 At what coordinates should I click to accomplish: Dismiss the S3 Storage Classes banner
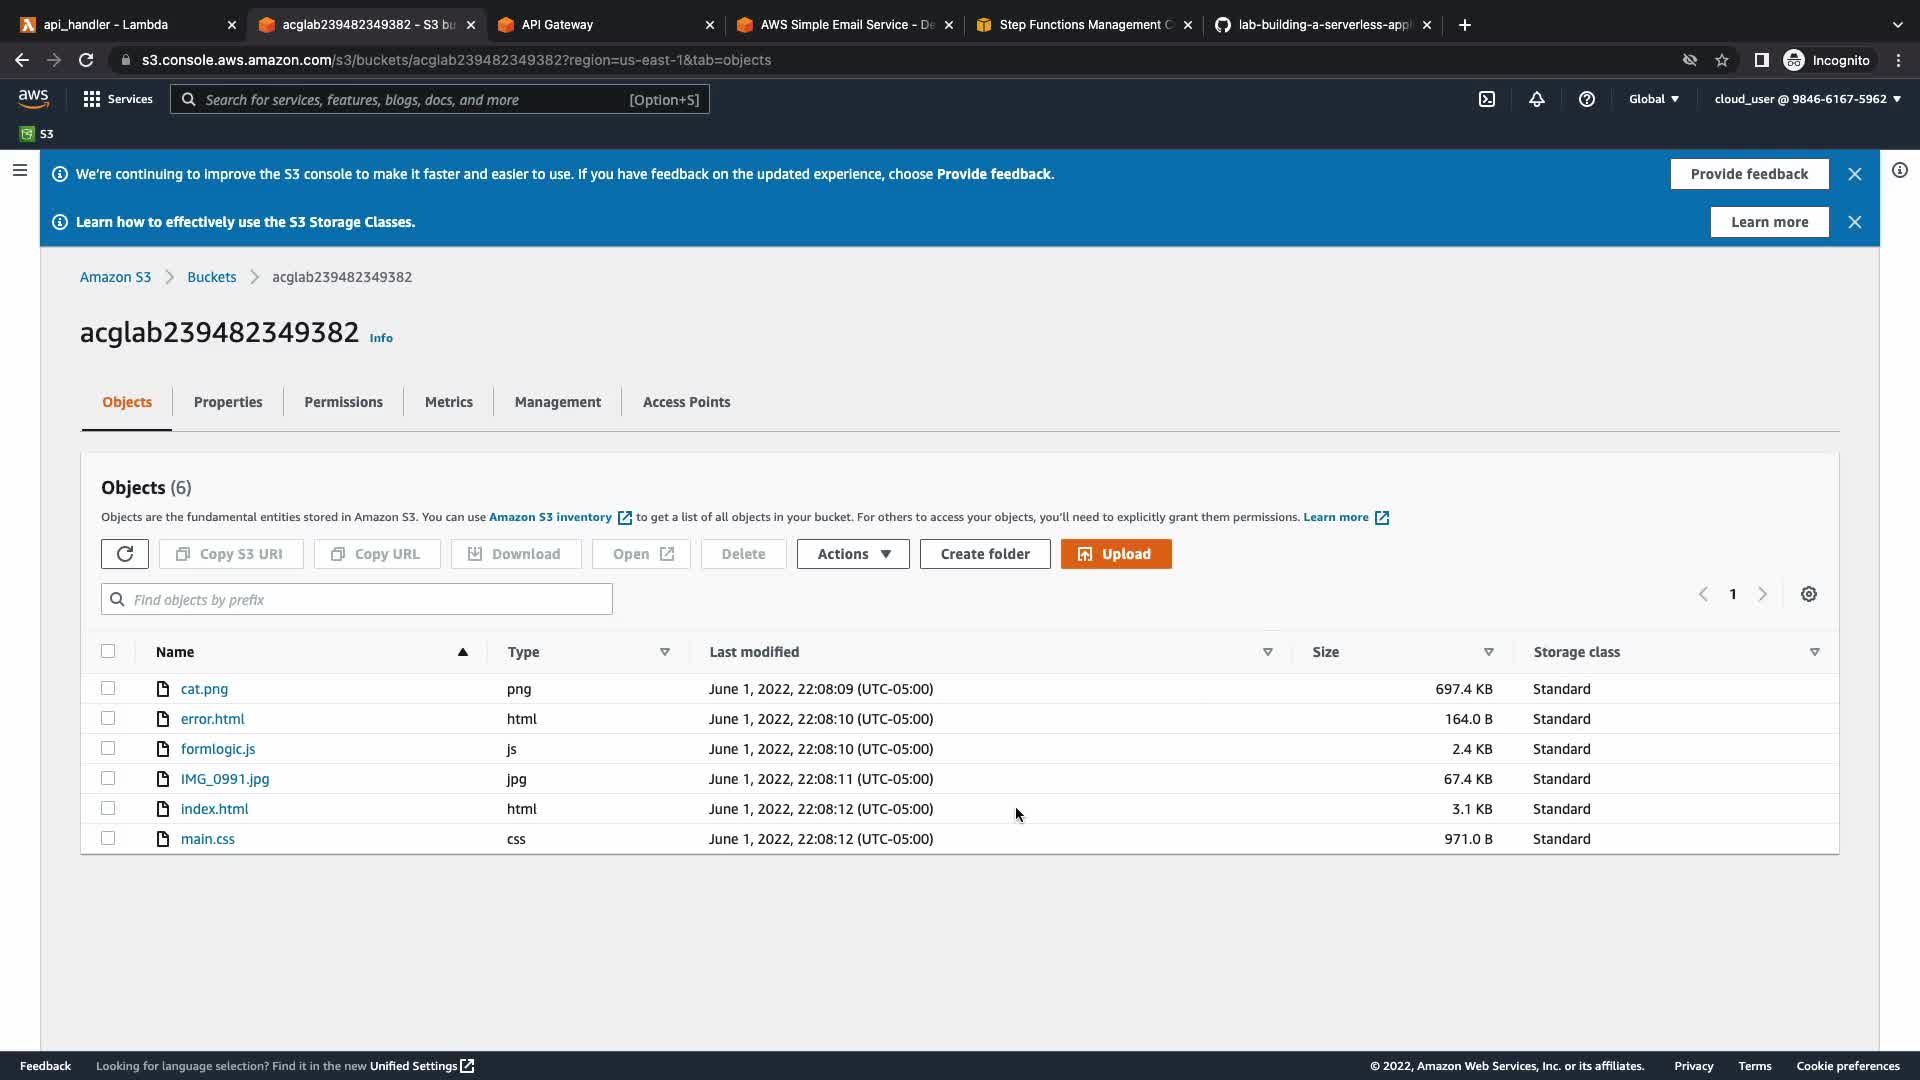(x=1854, y=222)
